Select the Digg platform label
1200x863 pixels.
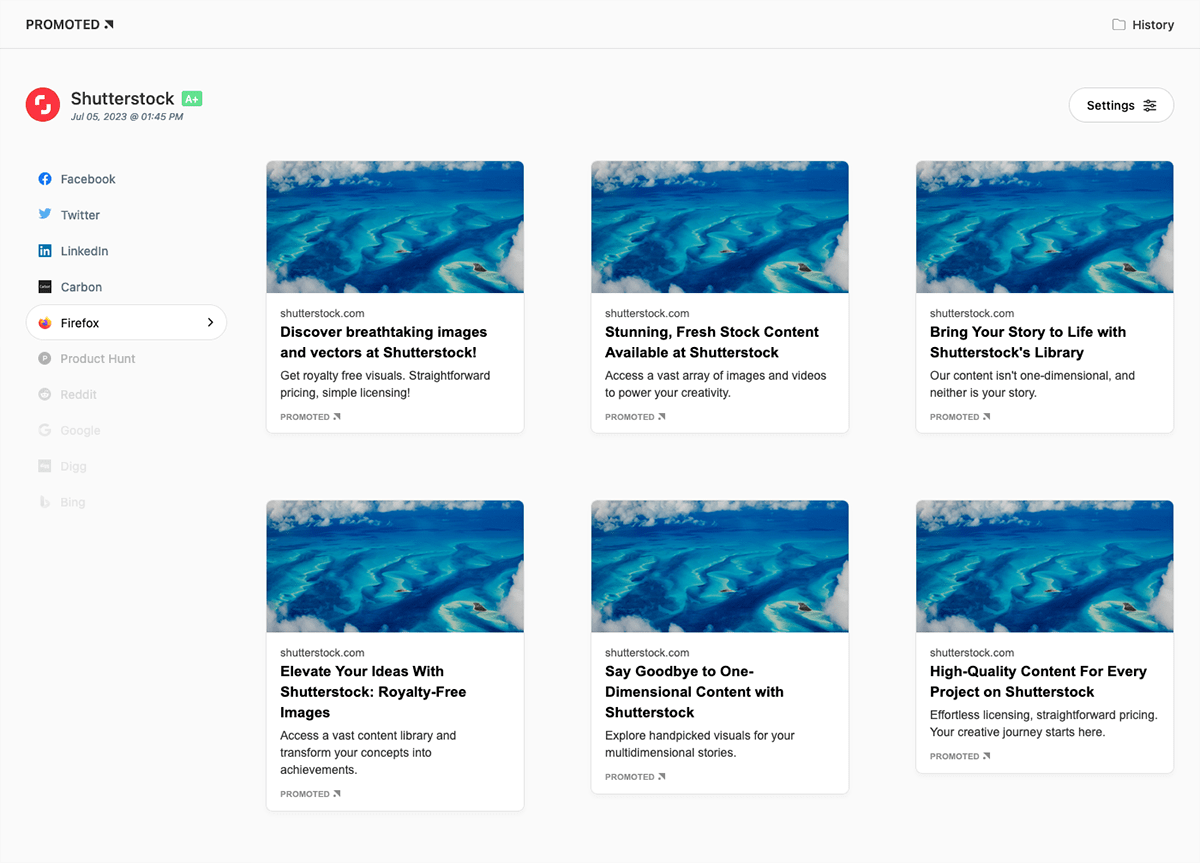[74, 466]
